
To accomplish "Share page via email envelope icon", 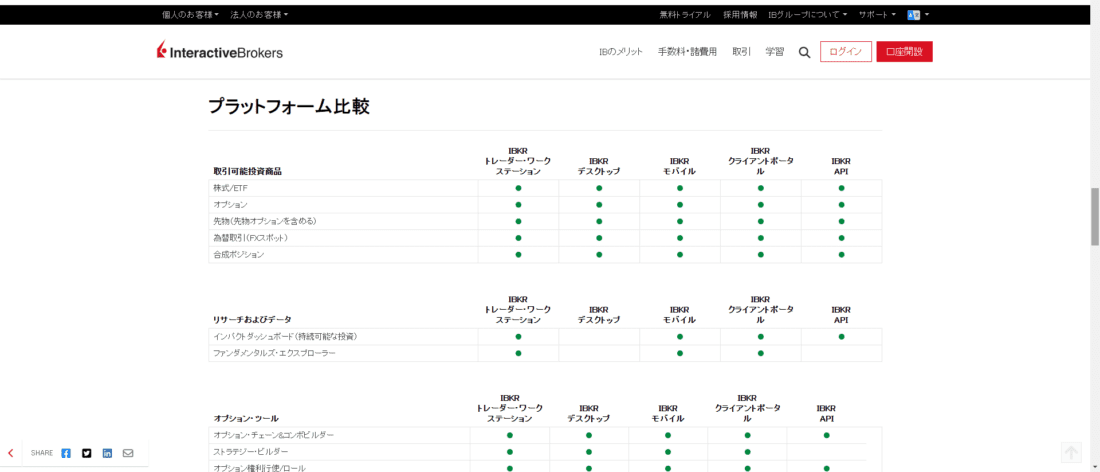I will coord(128,453).
